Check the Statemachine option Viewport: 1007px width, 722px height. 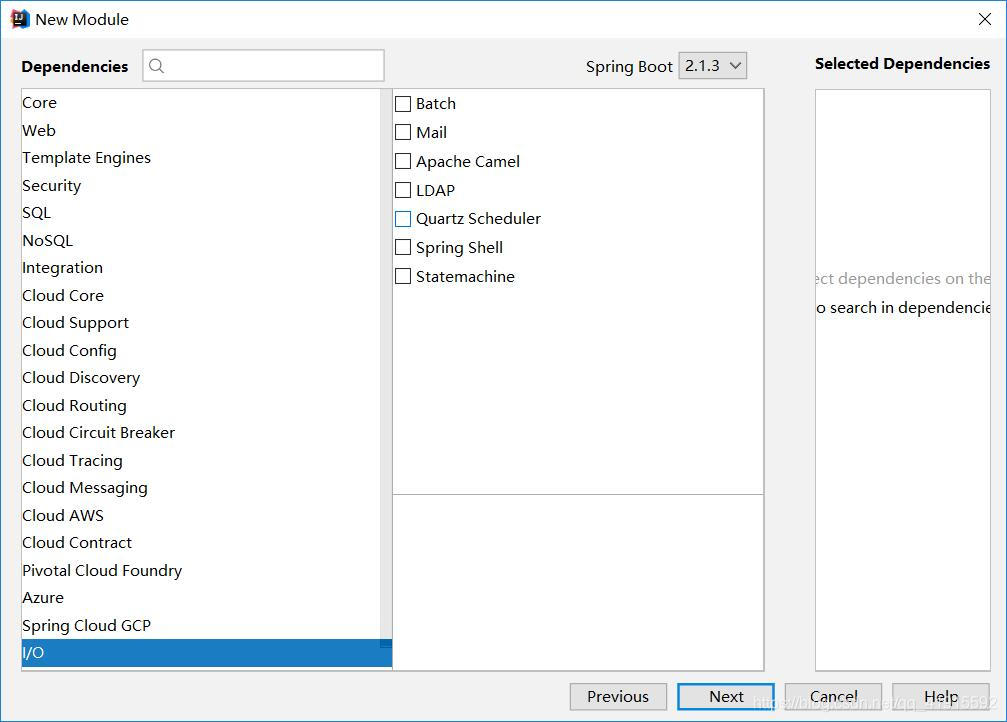(403, 276)
